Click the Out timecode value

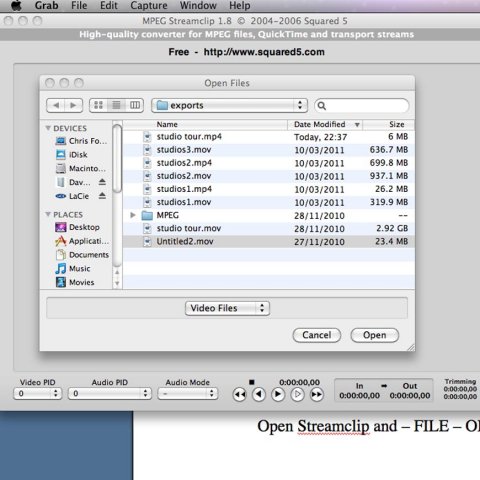click(410, 396)
